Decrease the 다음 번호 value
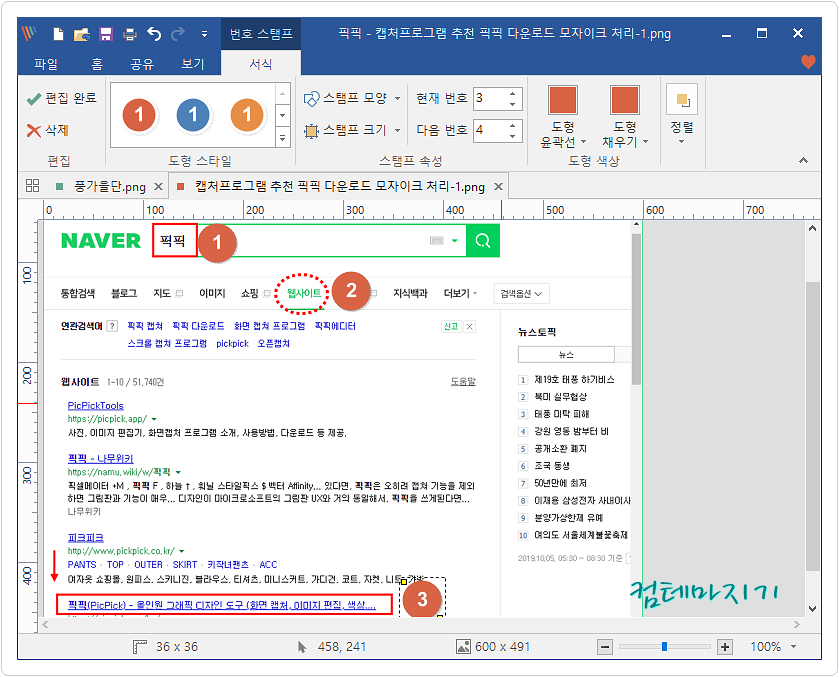The width and height of the screenshot is (839, 677). point(513,136)
